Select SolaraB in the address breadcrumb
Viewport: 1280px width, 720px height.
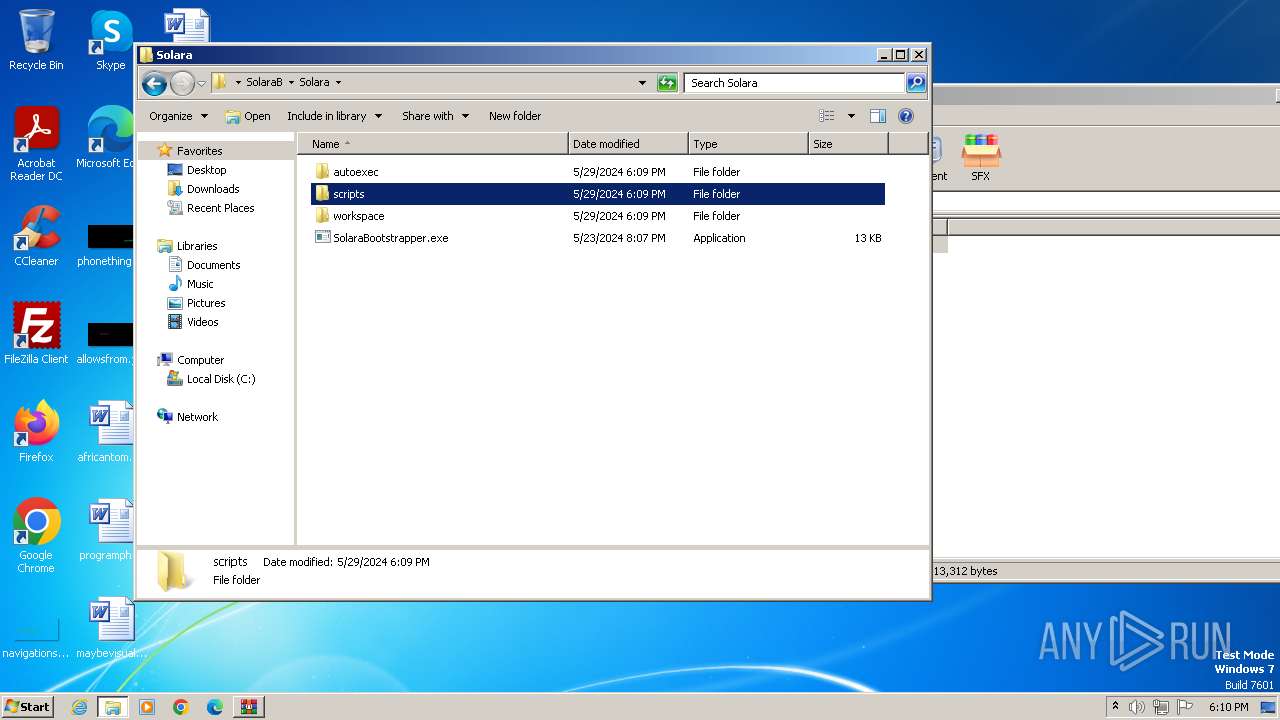coord(264,82)
